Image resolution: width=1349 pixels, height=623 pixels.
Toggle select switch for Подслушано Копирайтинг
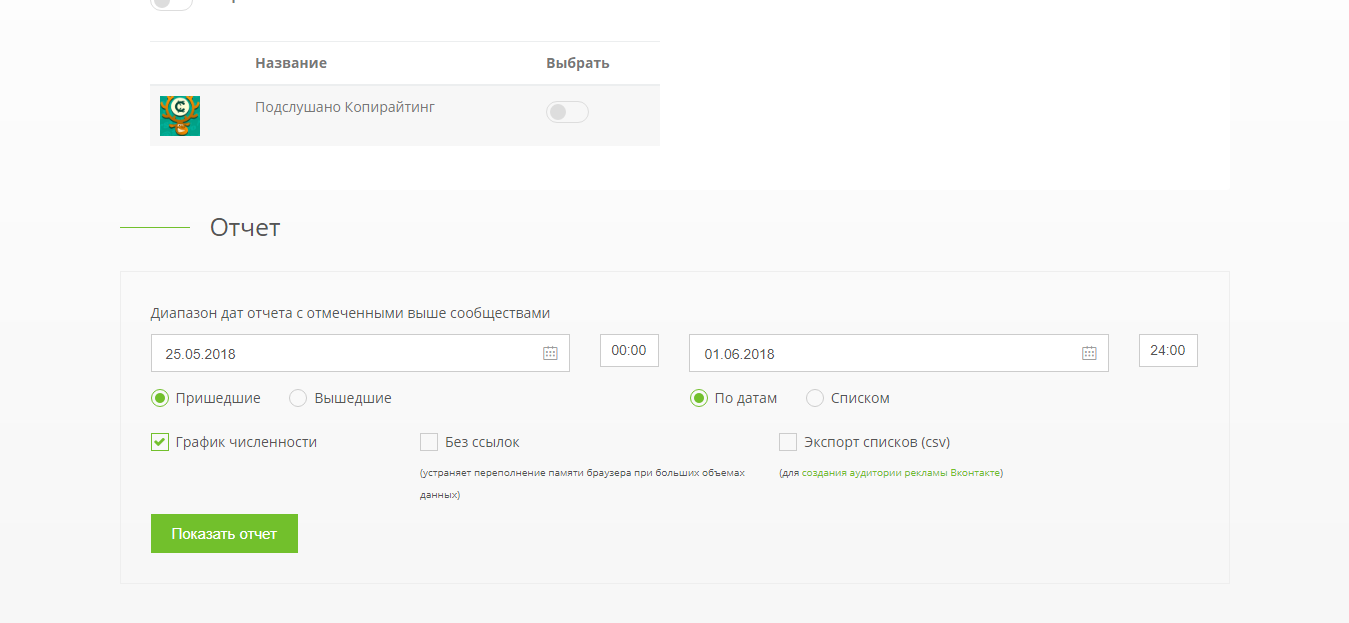pos(567,112)
